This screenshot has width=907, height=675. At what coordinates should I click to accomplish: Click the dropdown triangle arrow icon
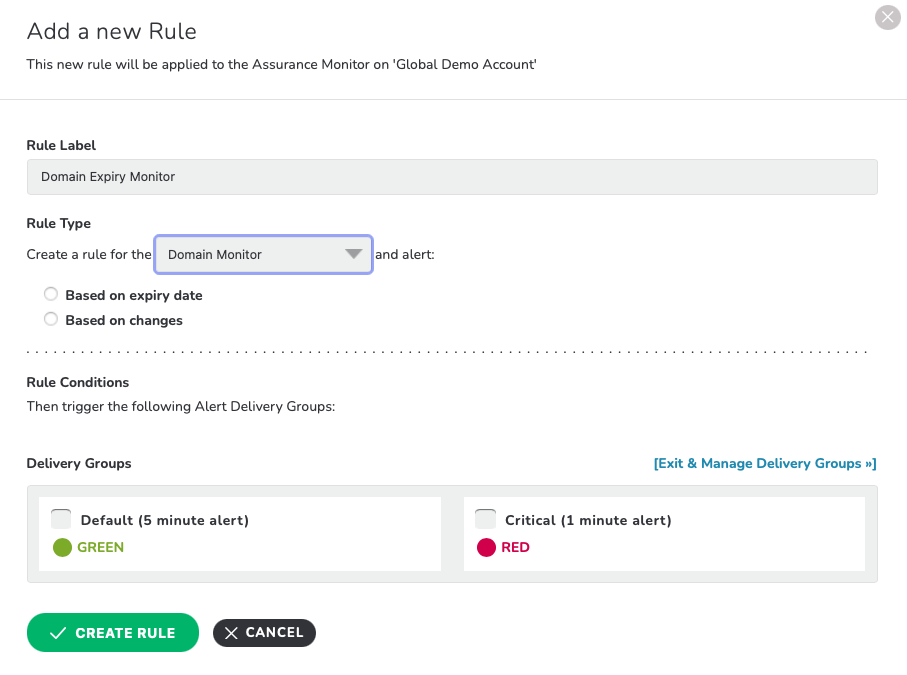(353, 254)
